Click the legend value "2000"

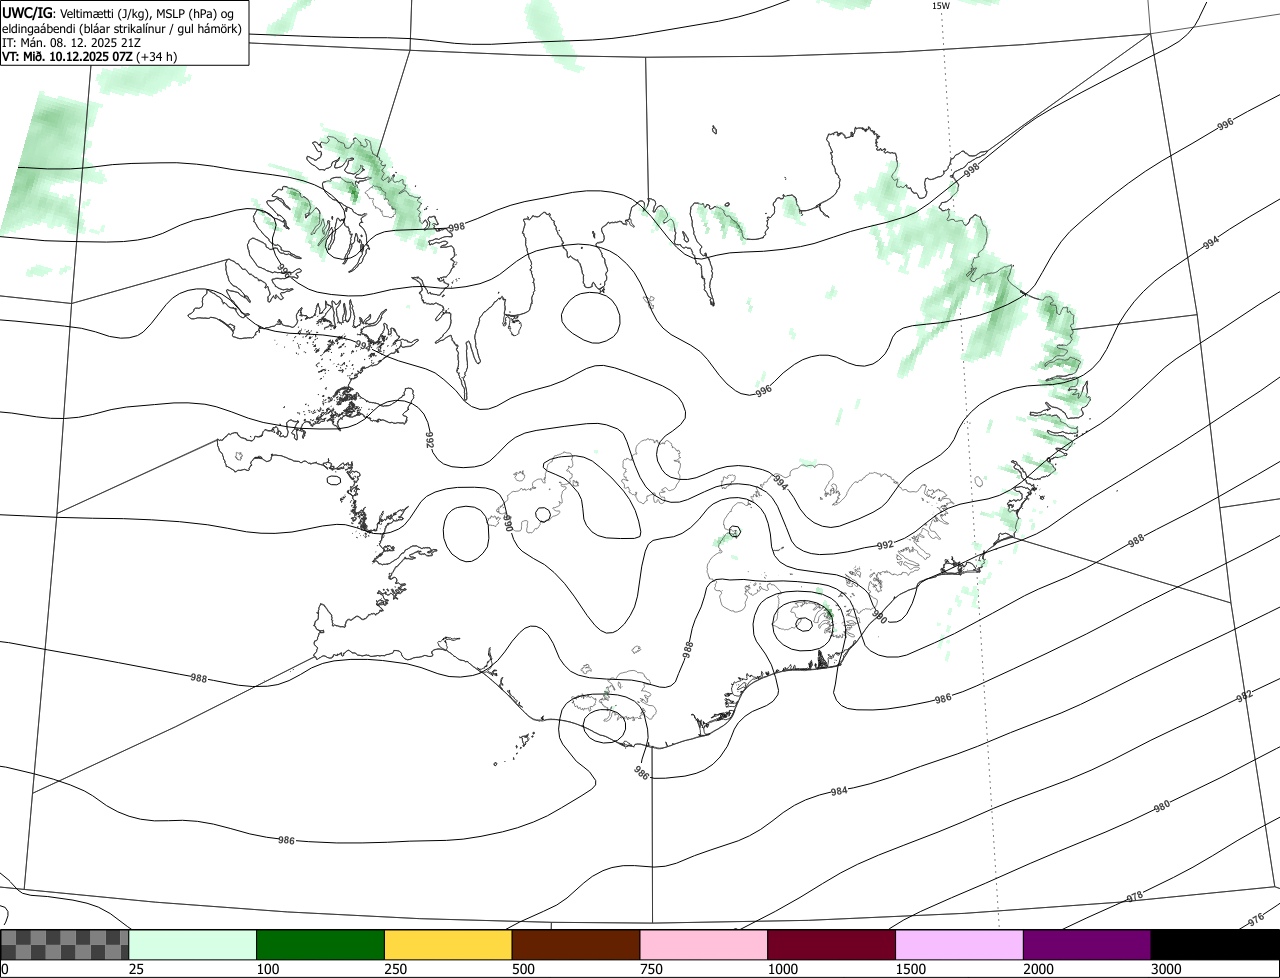tap(1038, 969)
